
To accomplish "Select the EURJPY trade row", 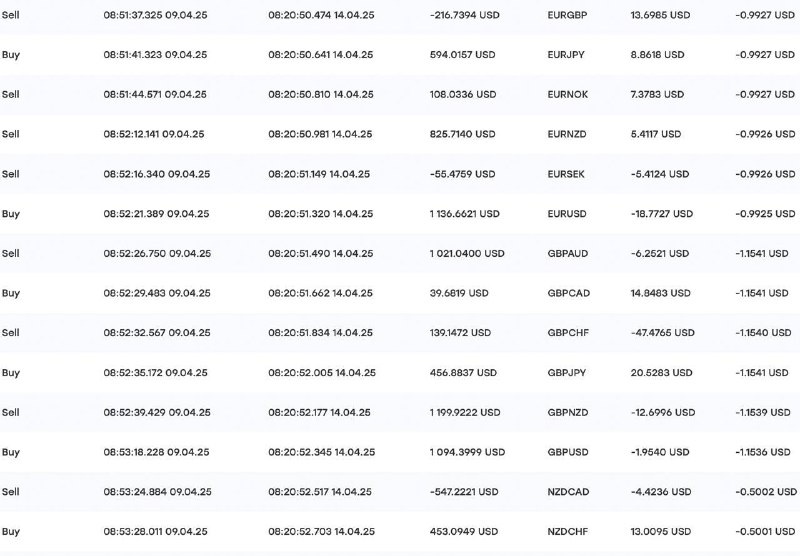I will coord(400,55).
